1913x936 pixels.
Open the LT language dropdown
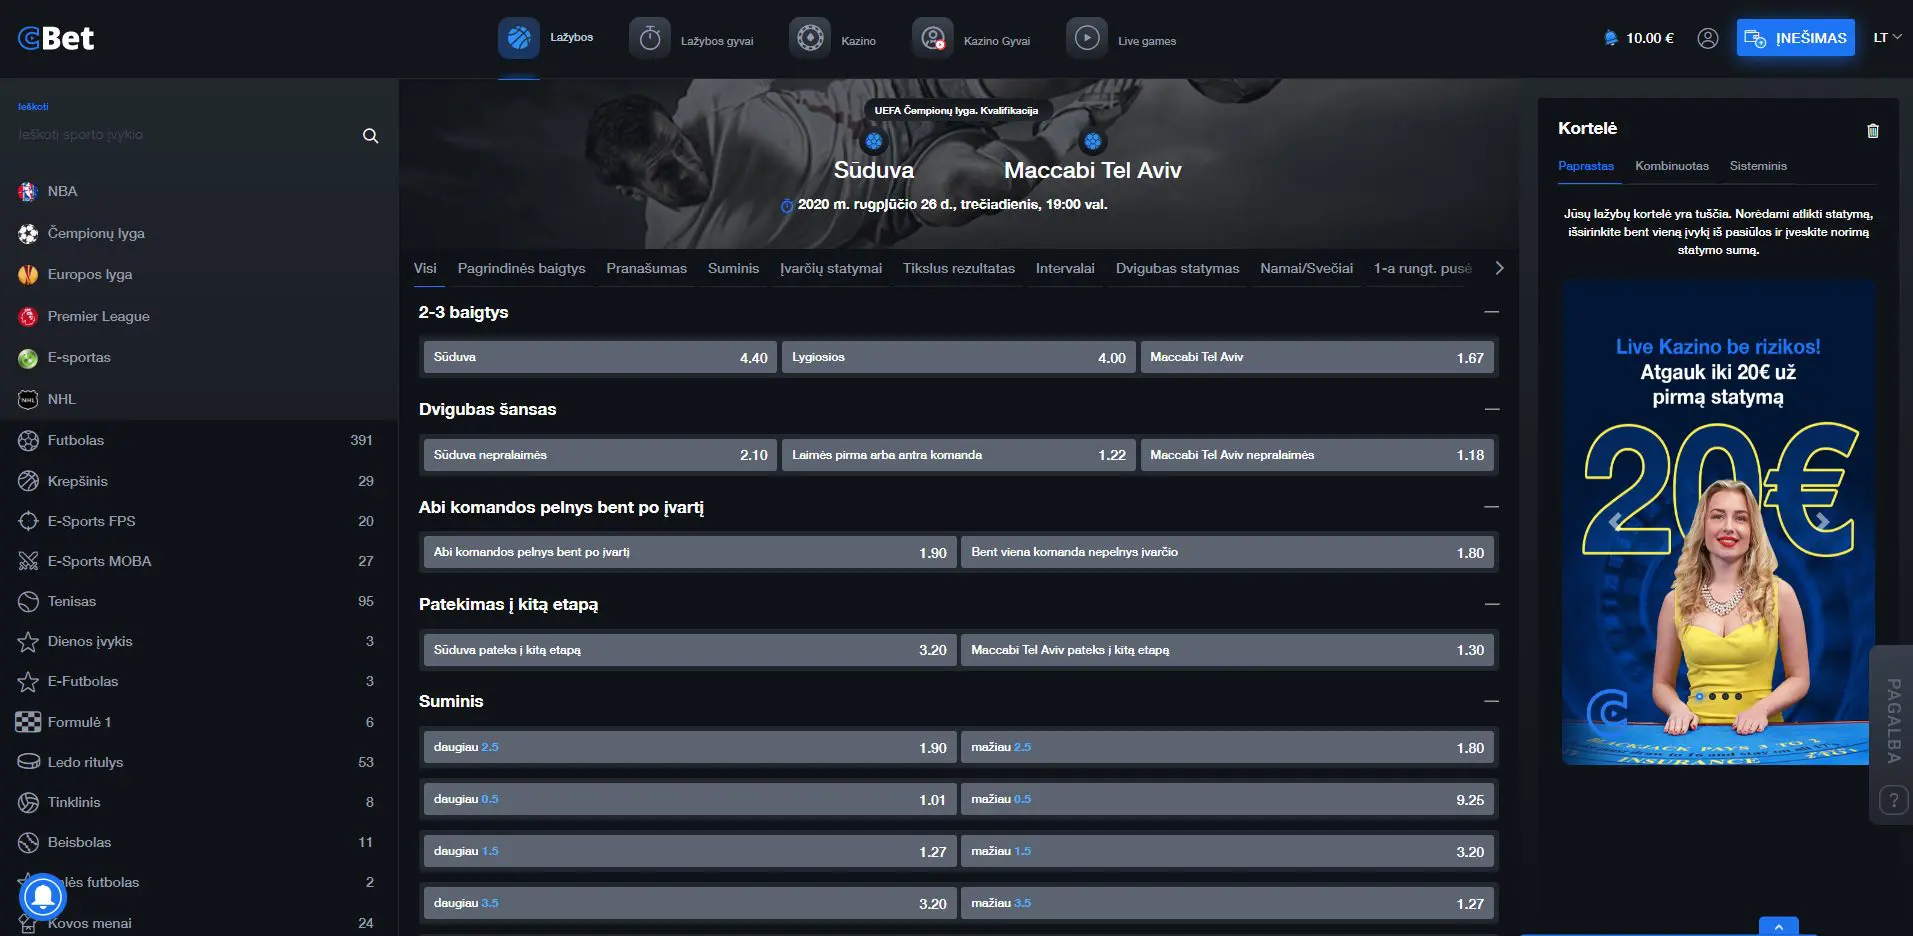point(1886,38)
